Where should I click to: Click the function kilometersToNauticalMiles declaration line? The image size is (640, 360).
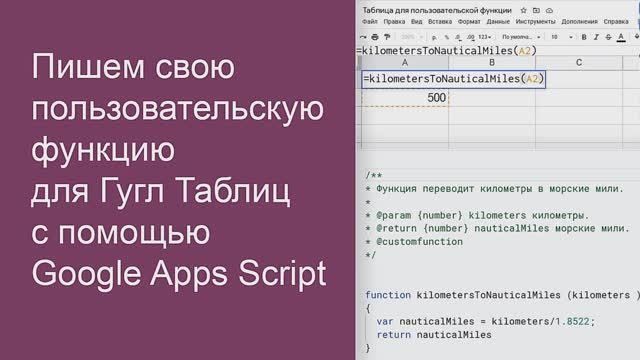point(502,295)
